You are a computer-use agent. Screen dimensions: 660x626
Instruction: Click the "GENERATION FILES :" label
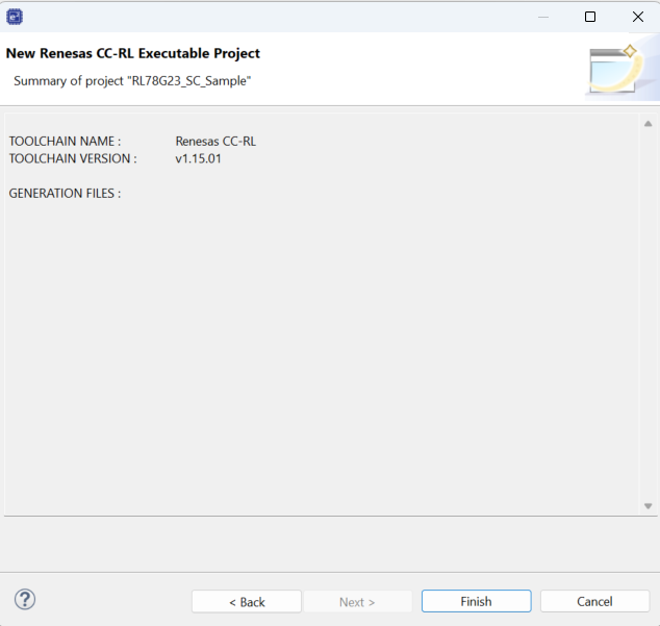click(65, 193)
